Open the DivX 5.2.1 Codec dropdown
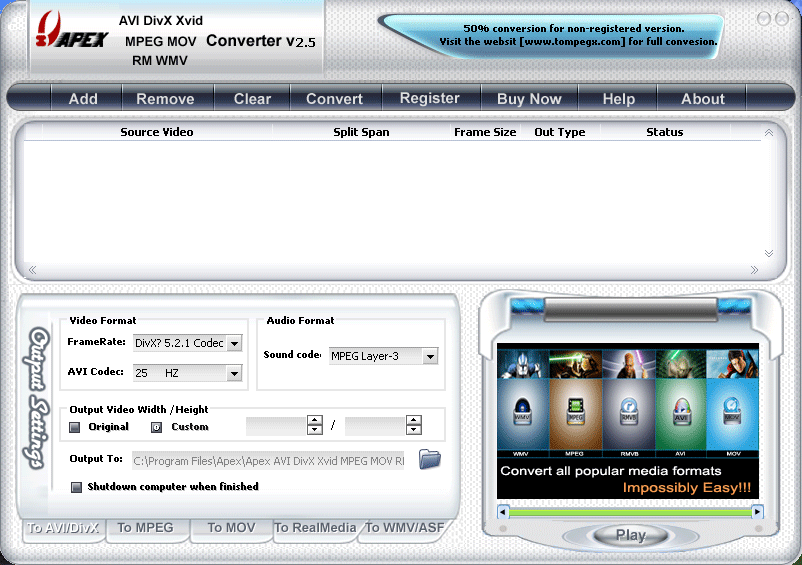The height and width of the screenshot is (565, 802). tap(234, 343)
